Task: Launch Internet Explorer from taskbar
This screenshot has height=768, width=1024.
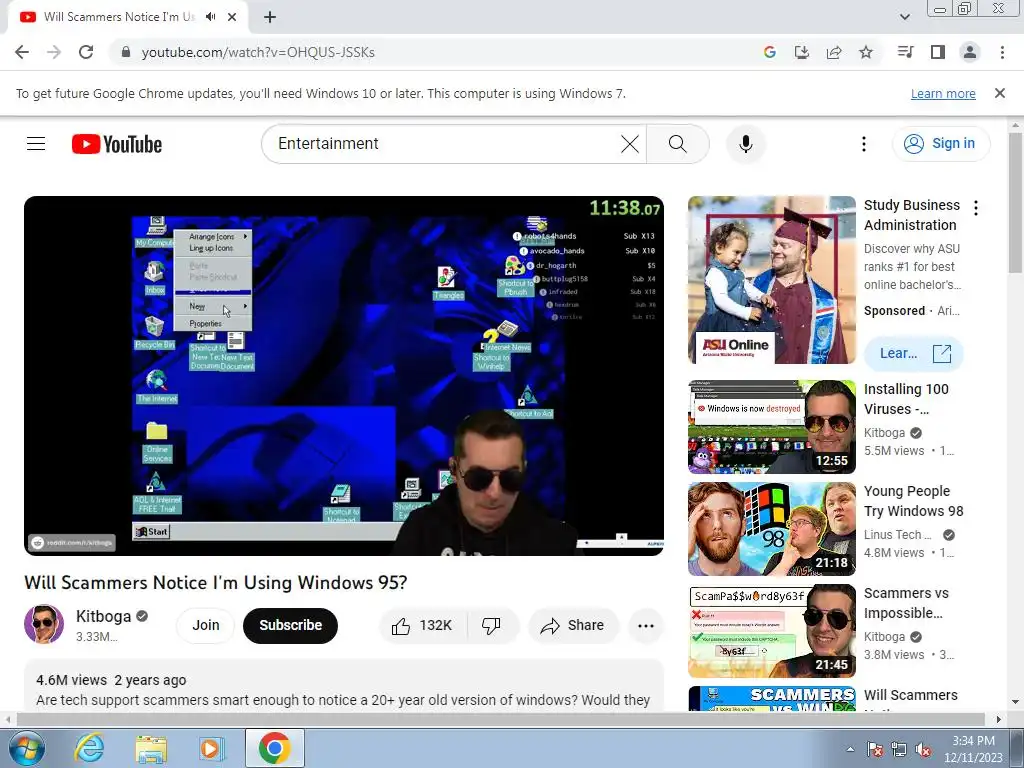Action: (x=89, y=748)
